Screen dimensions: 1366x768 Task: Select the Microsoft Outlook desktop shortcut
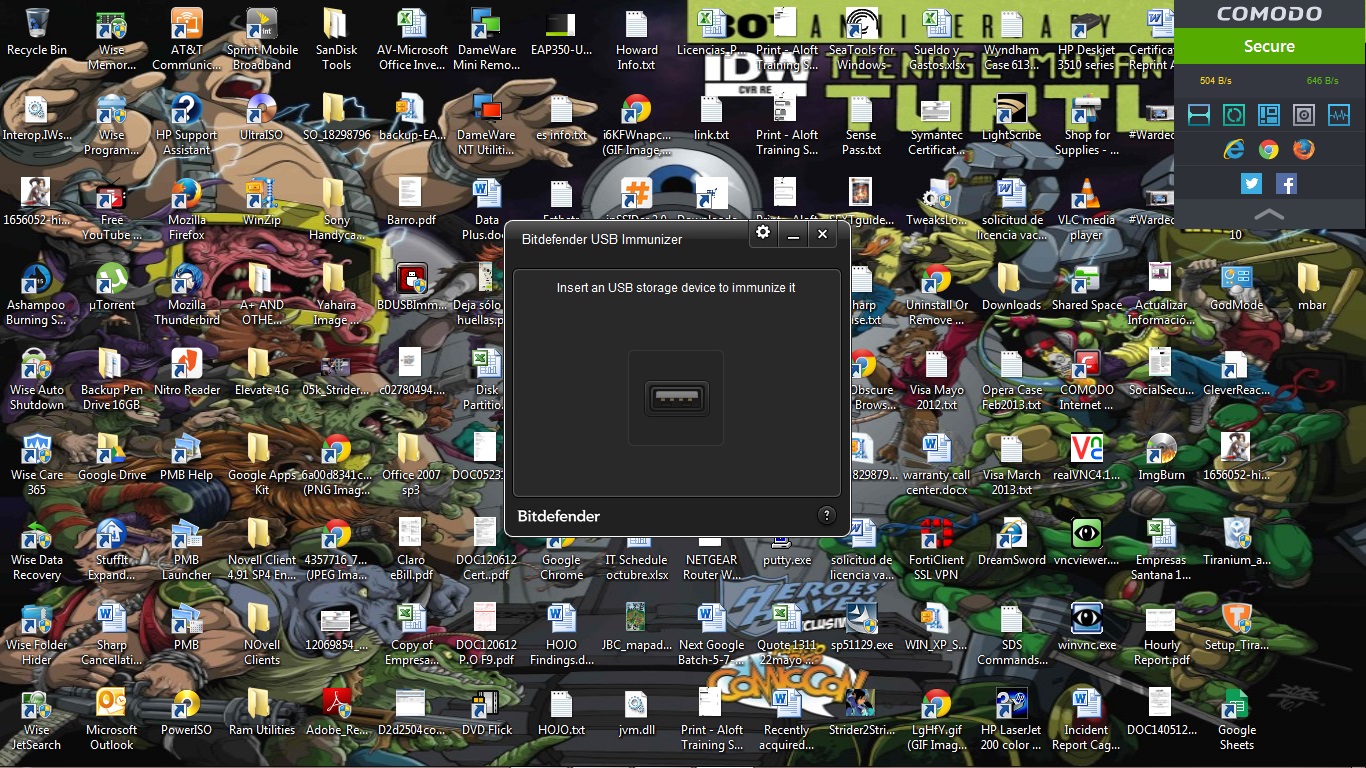coord(112,720)
